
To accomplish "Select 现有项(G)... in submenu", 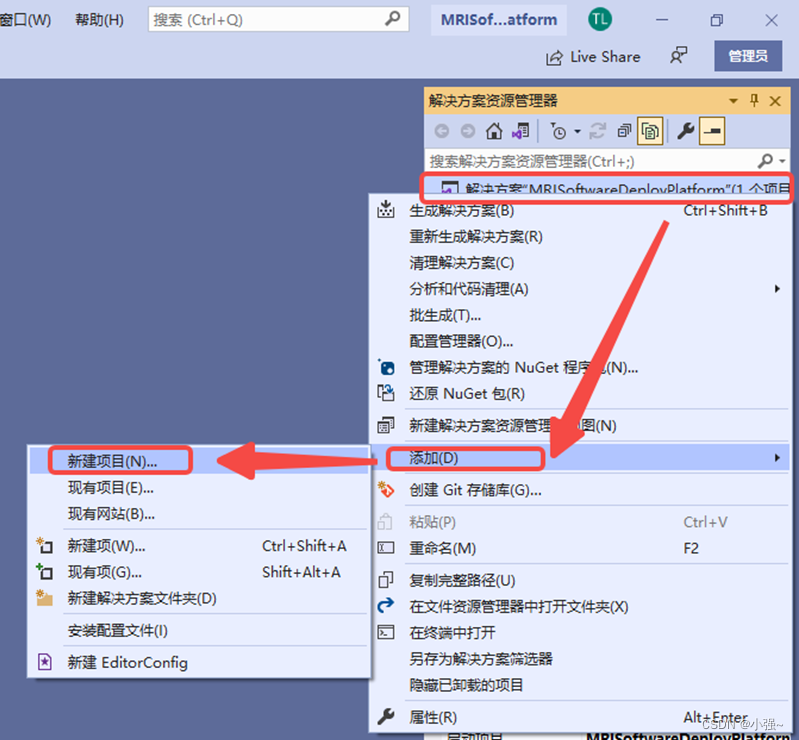I will pyautogui.click(x=199, y=572).
